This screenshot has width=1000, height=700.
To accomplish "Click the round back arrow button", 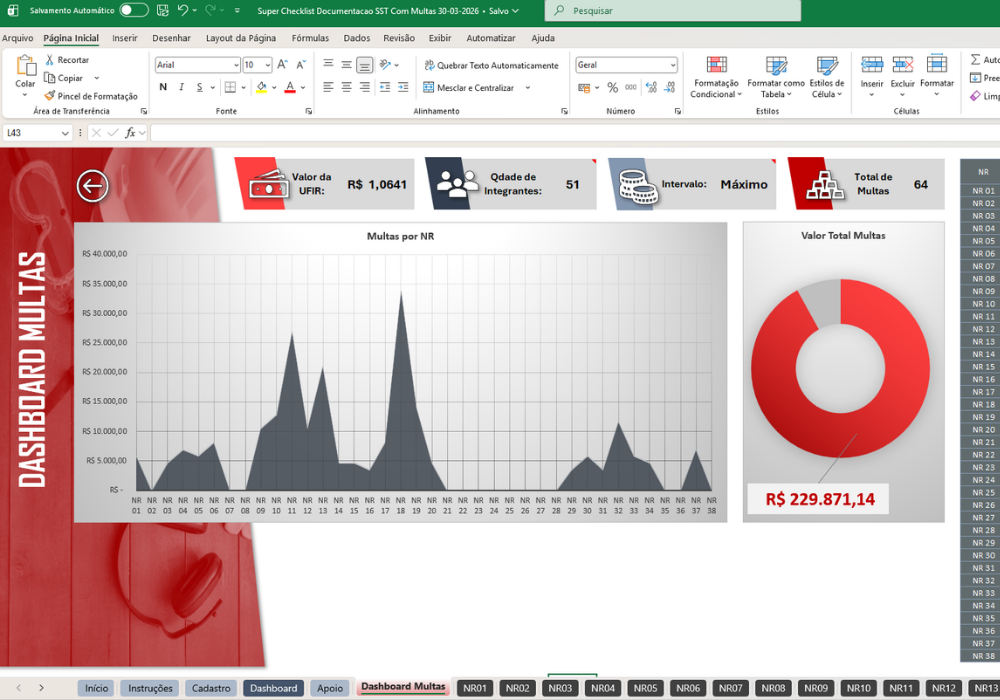I will click(92, 186).
